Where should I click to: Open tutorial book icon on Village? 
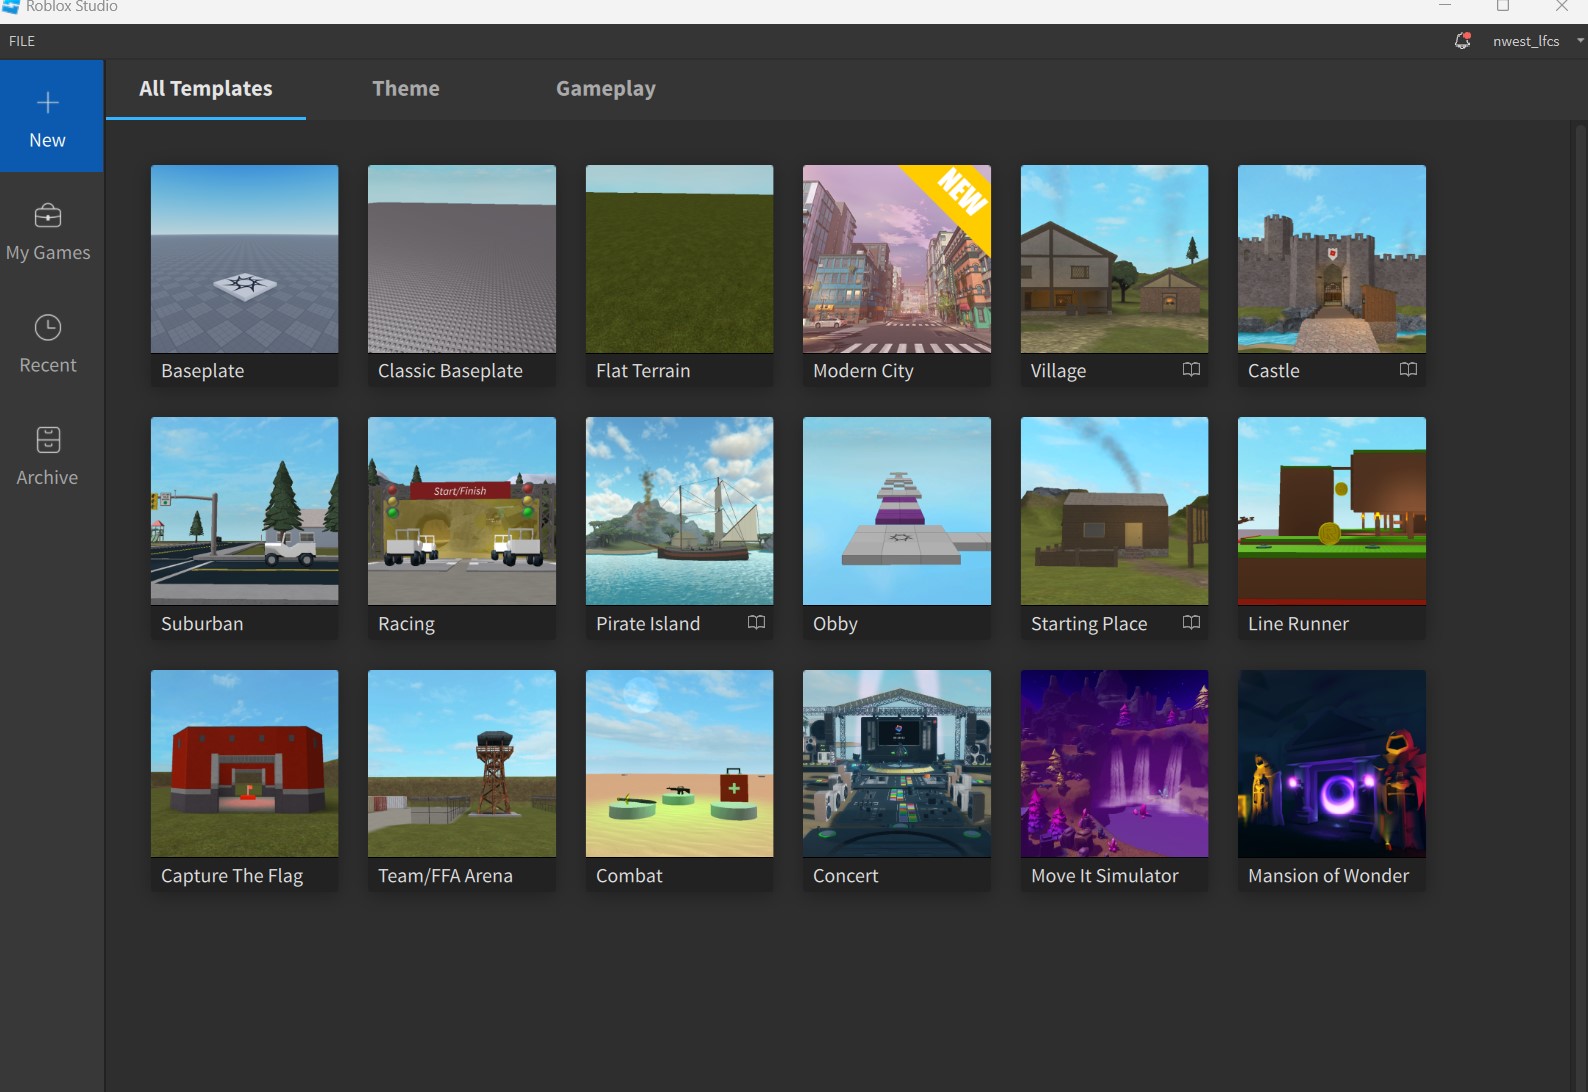coord(1191,370)
